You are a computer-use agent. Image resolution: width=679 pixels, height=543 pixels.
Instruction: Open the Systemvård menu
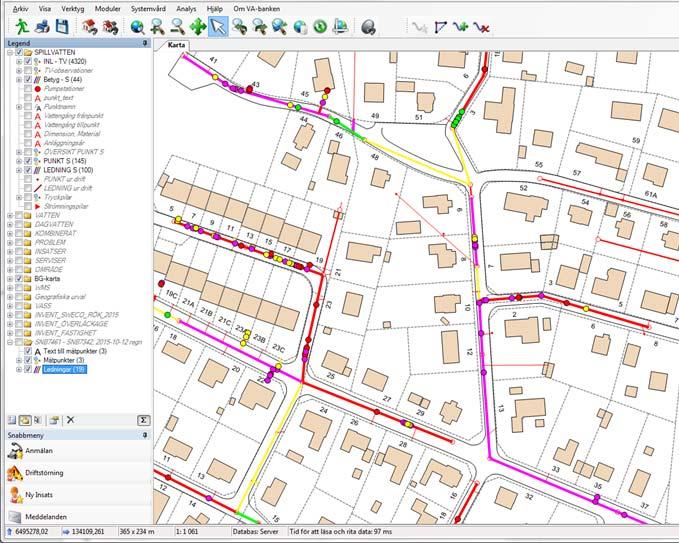point(148,9)
